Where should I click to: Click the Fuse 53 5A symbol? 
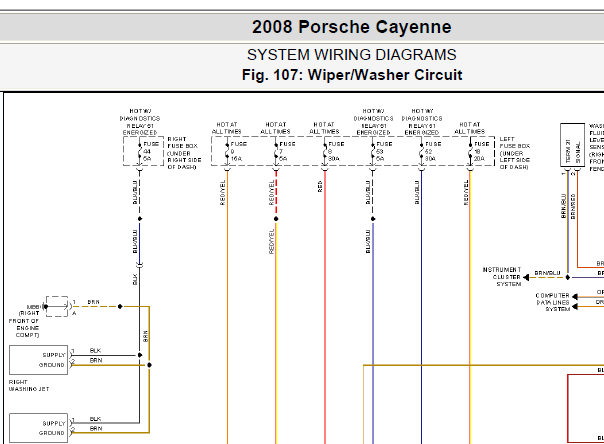click(x=373, y=151)
